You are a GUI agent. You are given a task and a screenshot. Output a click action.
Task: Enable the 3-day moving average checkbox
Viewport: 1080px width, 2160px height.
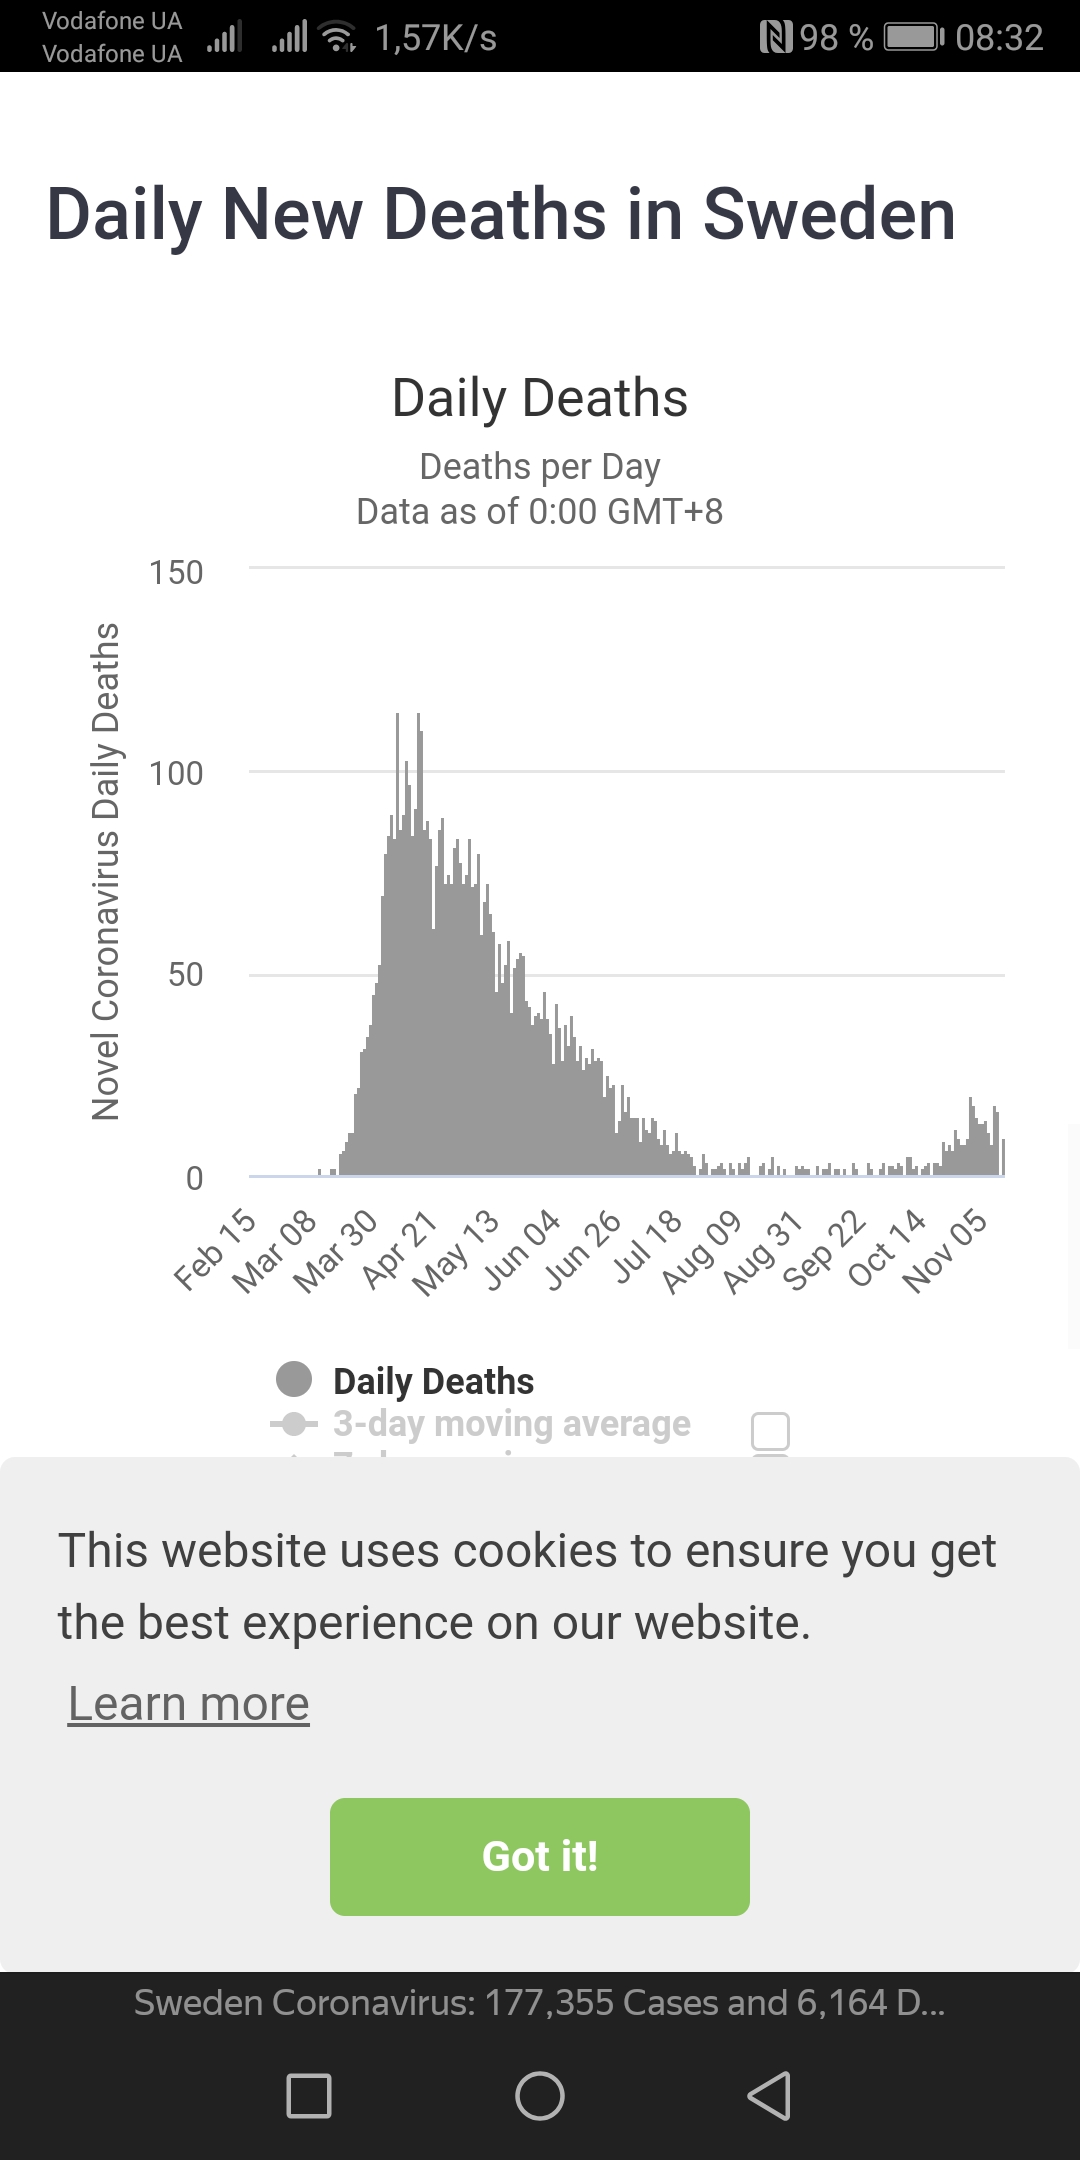point(770,1431)
